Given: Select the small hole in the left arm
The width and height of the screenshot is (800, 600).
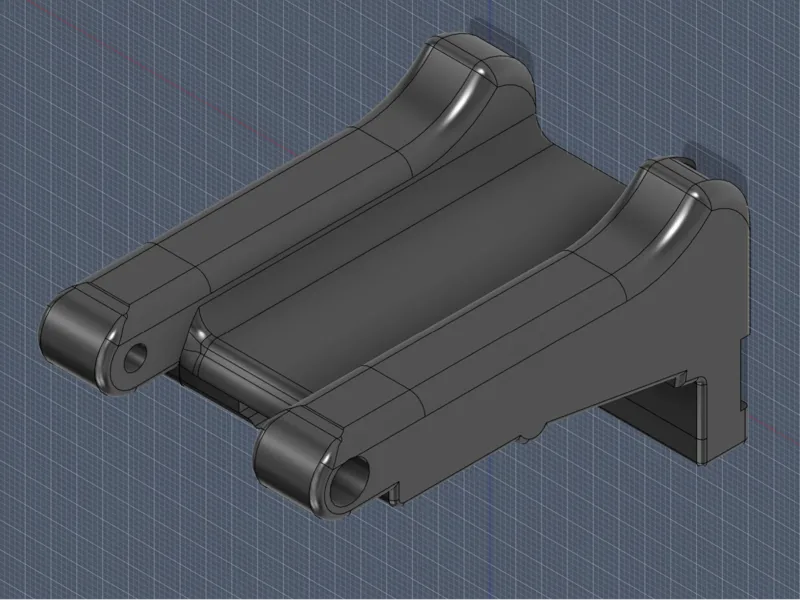Looking at the screenshot, I should point(135,358).
